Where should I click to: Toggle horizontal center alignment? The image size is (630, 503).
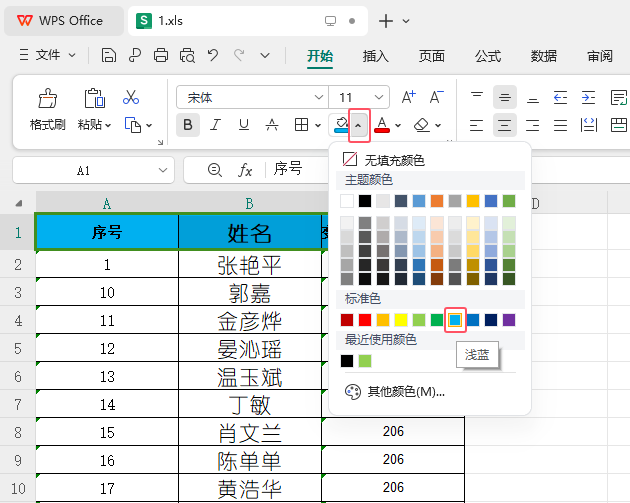tap(505, 125)
